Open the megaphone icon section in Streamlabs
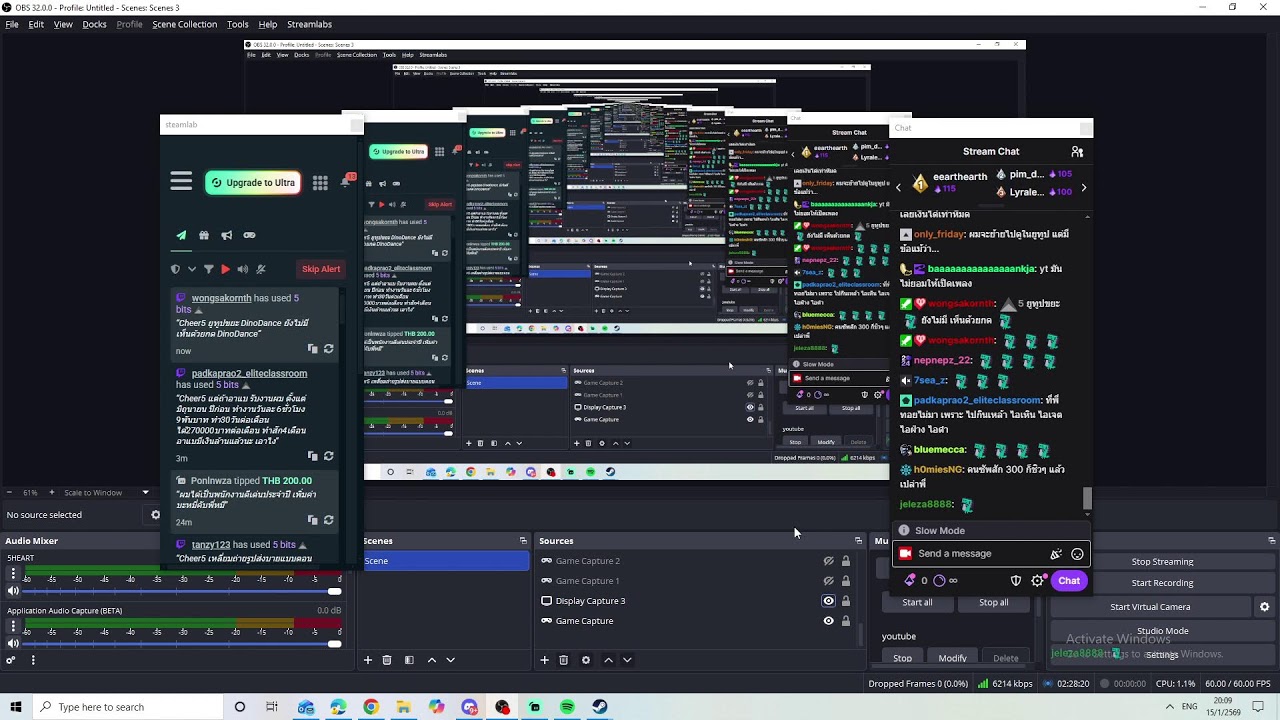Image resolution: width=1280 pixels, height=720 pixels. point(227,236)
